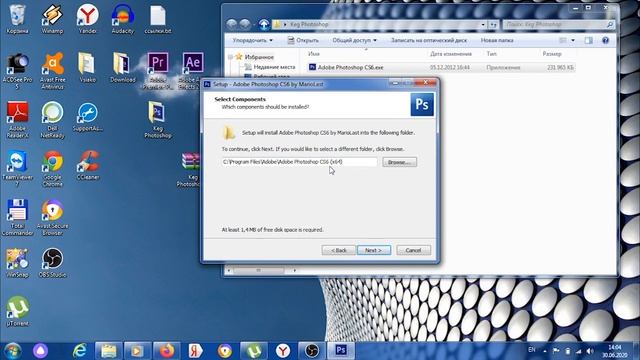Select the Avast Free Antivirus desktop icon

point(52,71)
